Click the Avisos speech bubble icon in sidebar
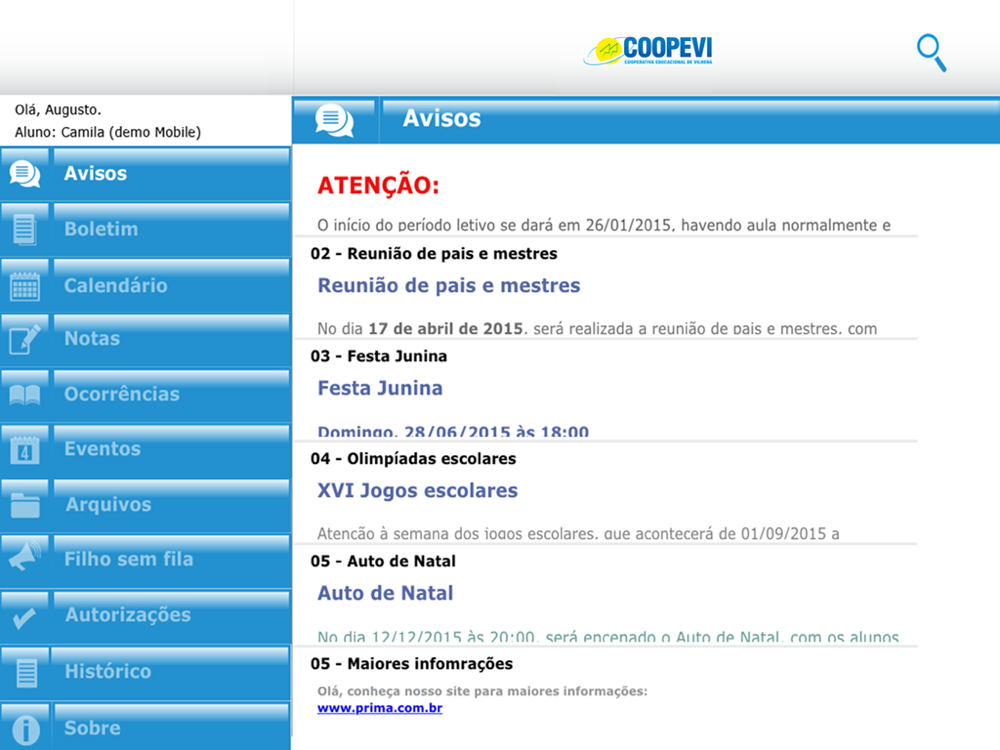Screen dimensions: 1000x750 [25, 173]
